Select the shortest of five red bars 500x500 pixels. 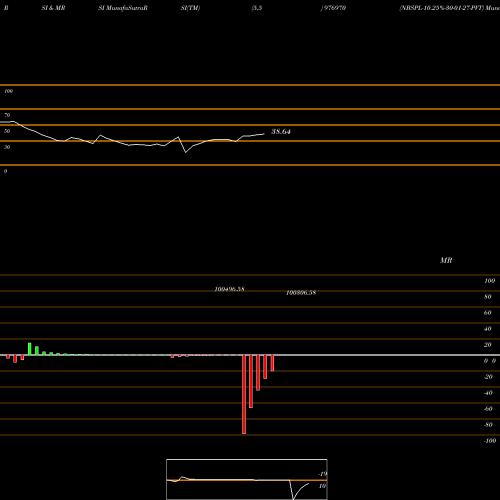click(272, 363)
